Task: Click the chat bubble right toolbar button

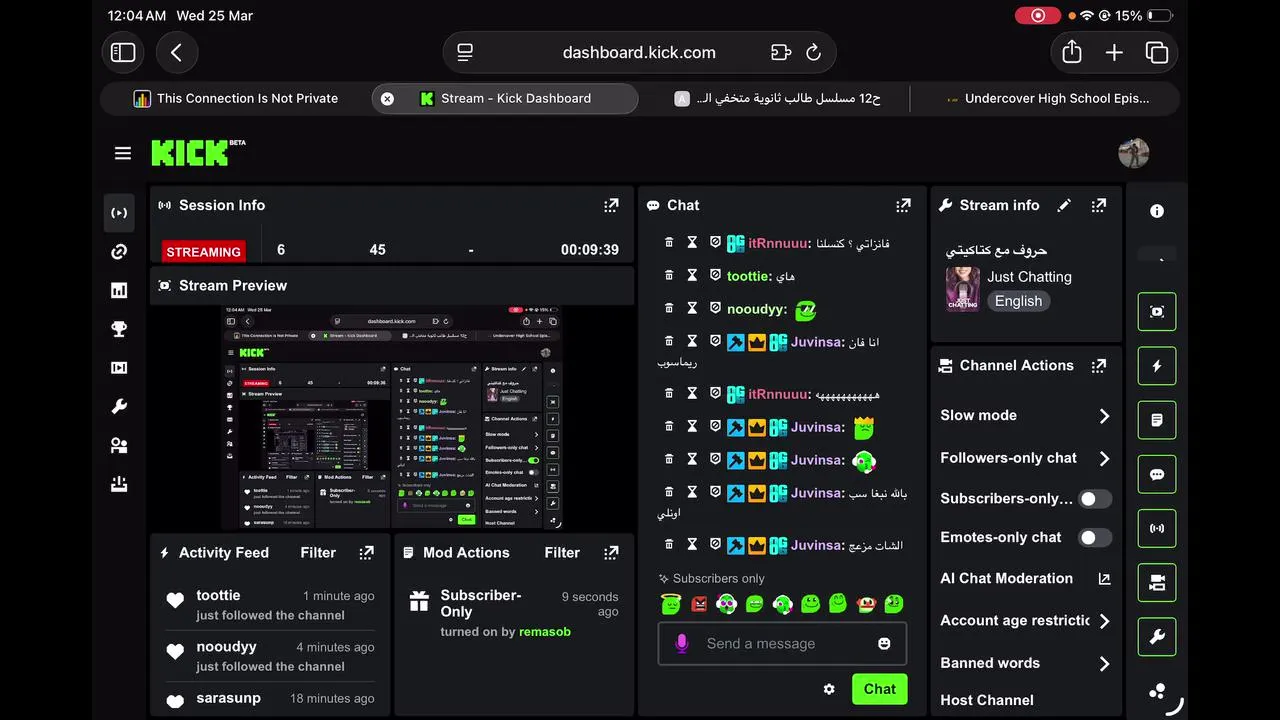Action: [1157, 475]
